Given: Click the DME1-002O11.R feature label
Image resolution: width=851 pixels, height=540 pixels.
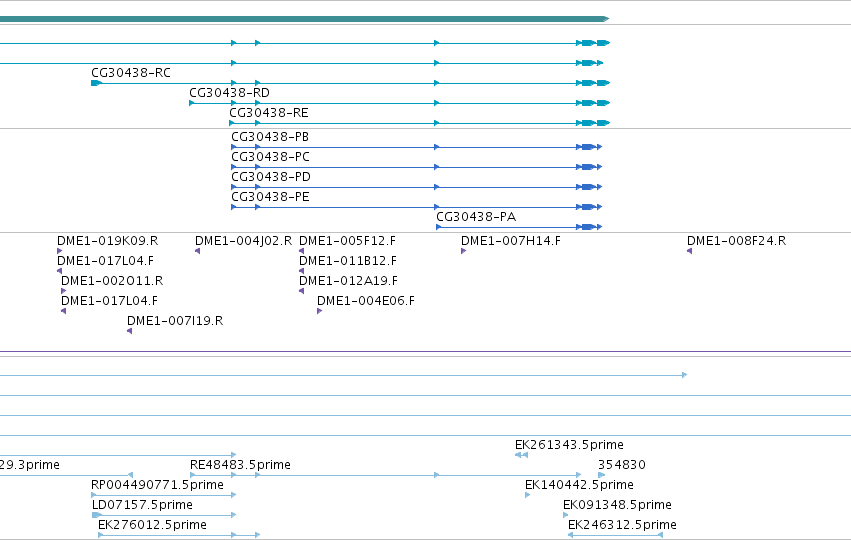Looking at the screenshot, I should point(112,281).
